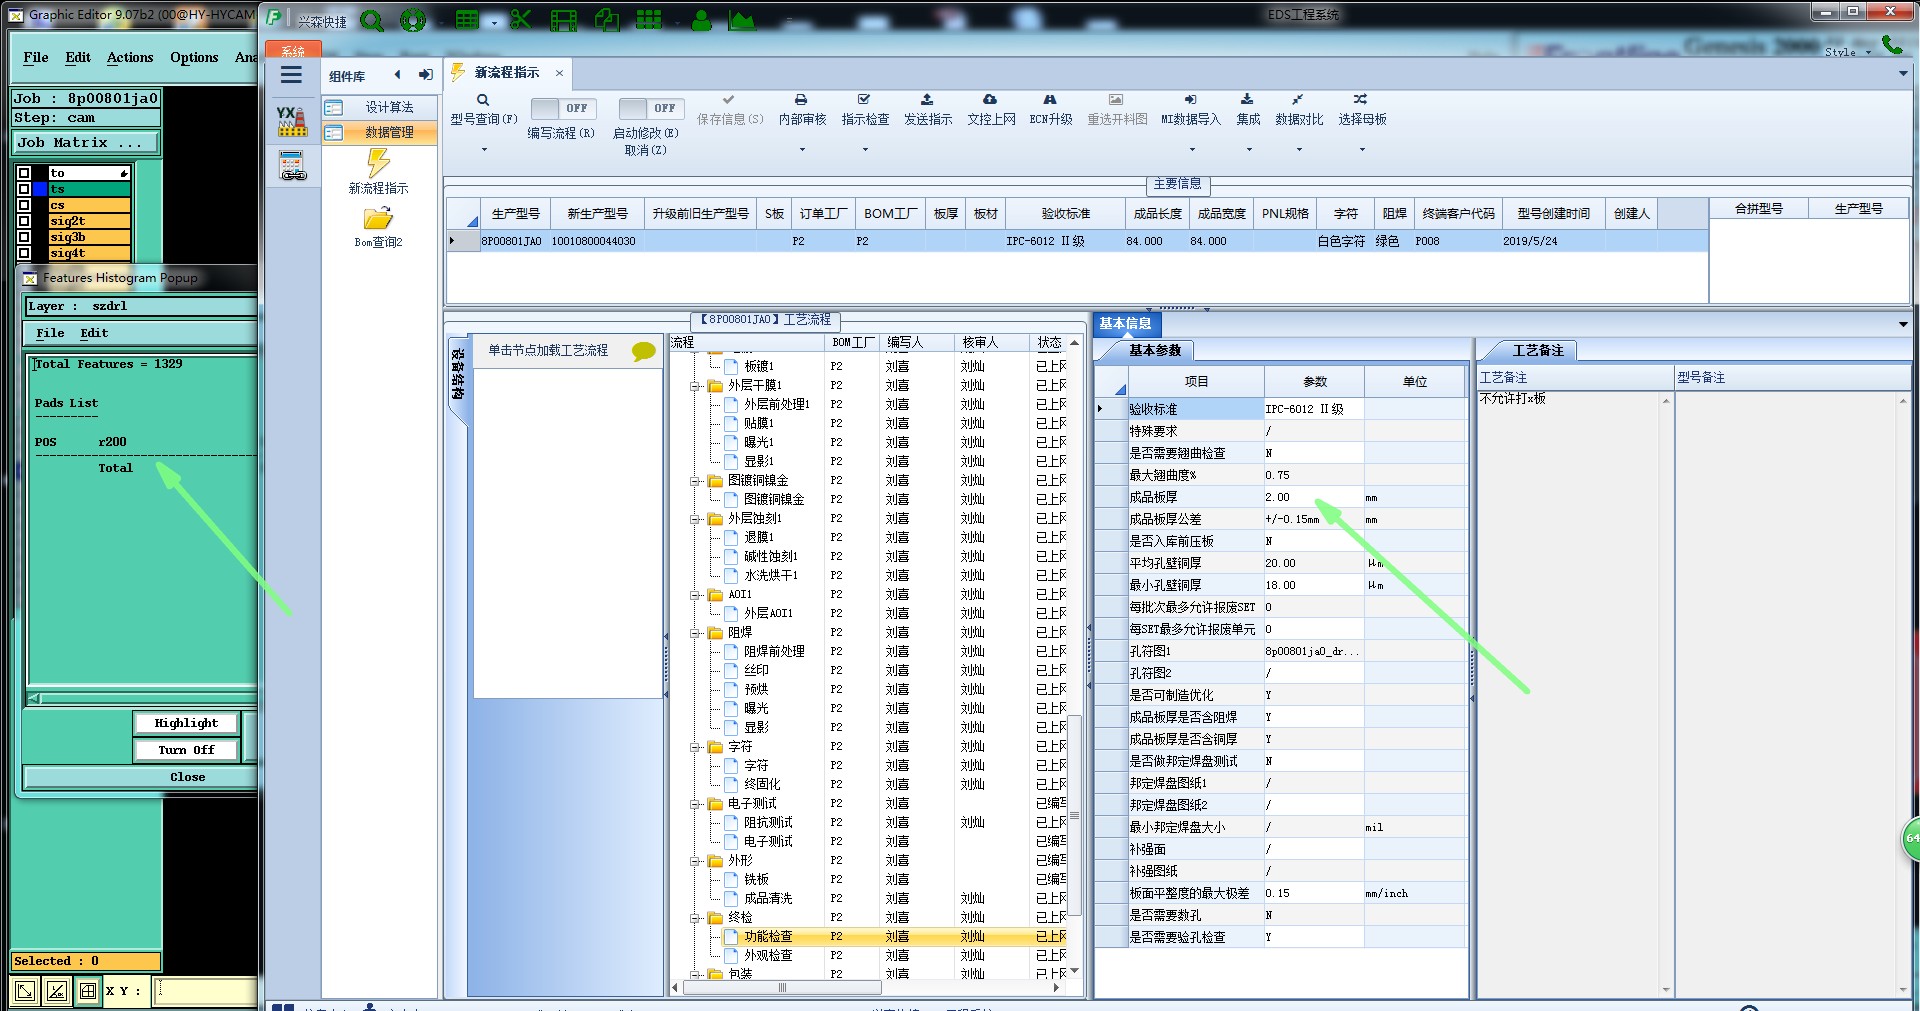
Task: Click 型号查询 (F) search icon
Action: [x=483, y=100]
